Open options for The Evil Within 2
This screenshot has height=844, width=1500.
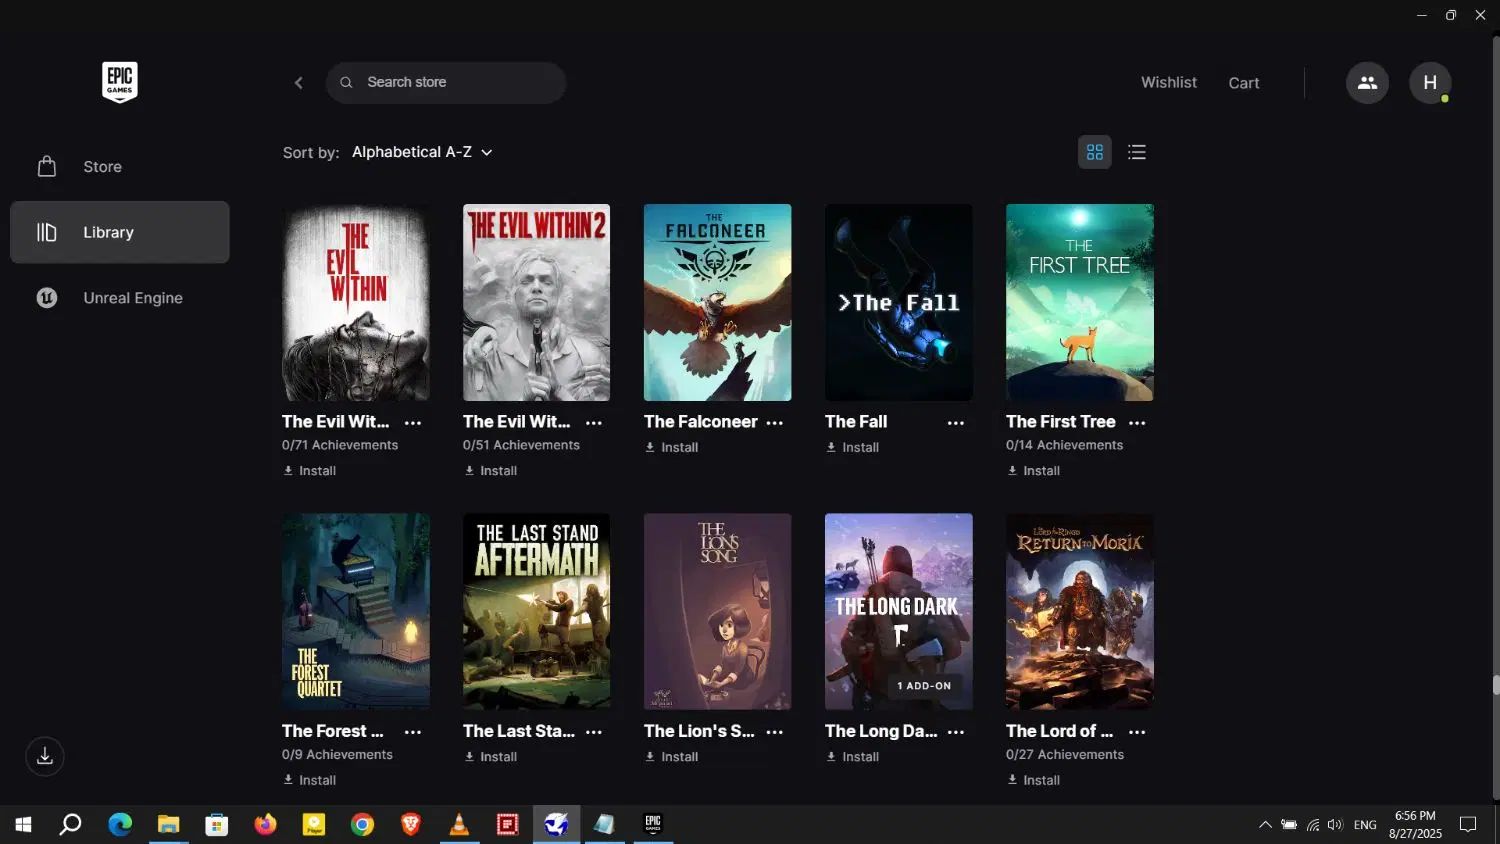[x=594, y=423]
